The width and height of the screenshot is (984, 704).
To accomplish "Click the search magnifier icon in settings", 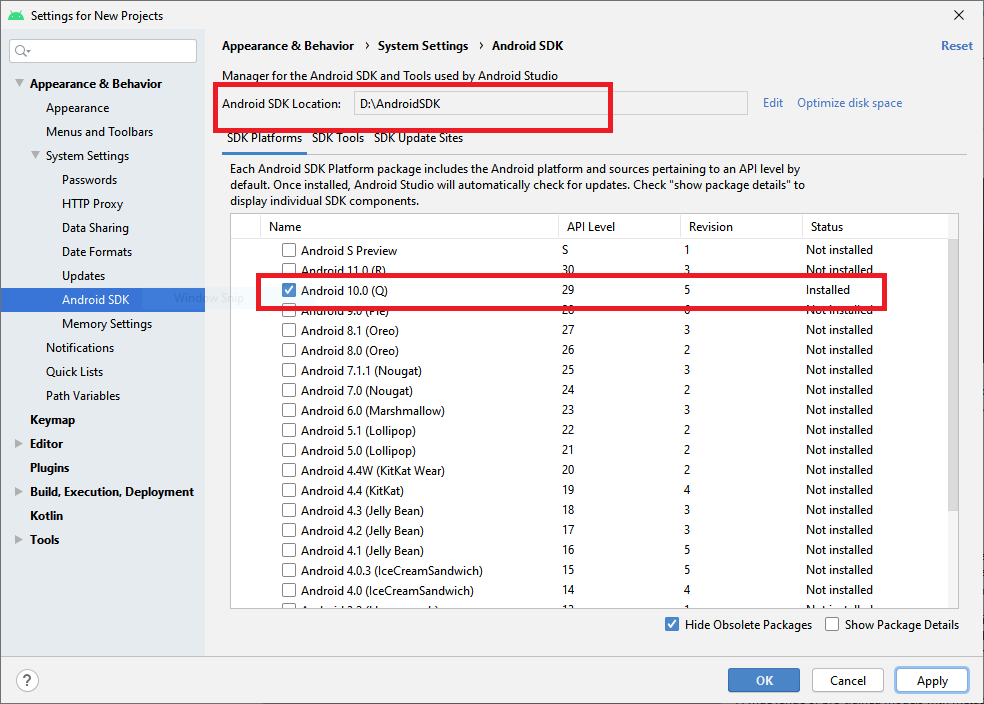I will pos(22,51).
